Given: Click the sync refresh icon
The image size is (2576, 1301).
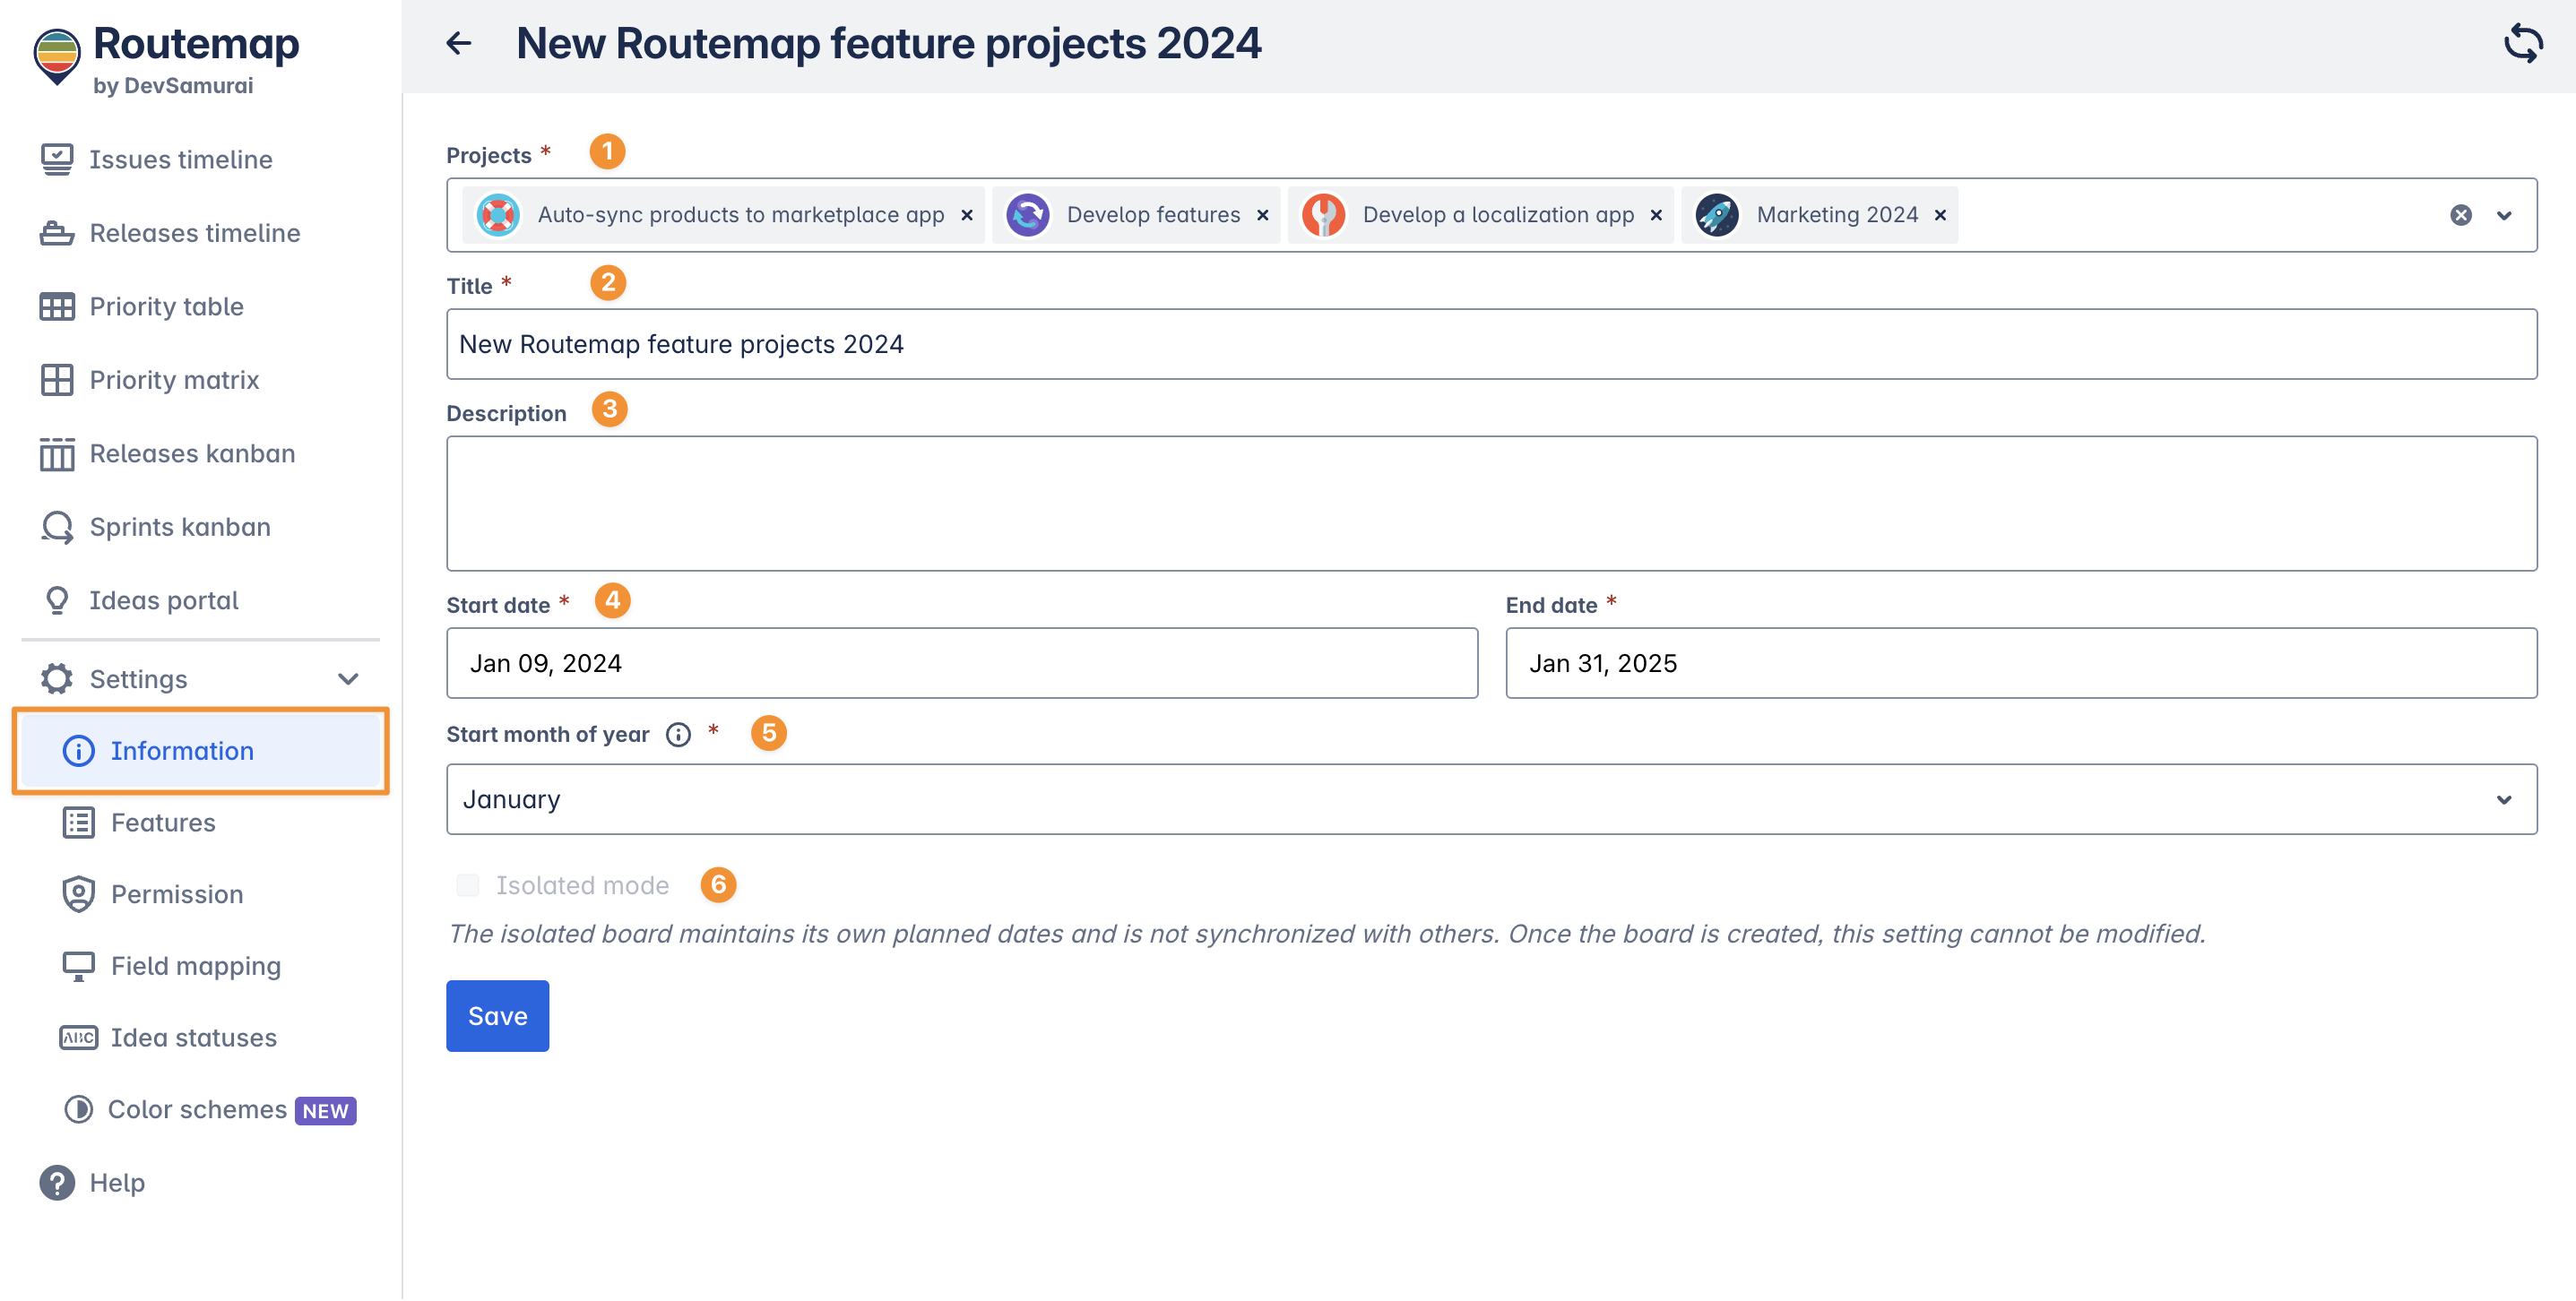Looking at the screenshot, I should click(2522, 43).
